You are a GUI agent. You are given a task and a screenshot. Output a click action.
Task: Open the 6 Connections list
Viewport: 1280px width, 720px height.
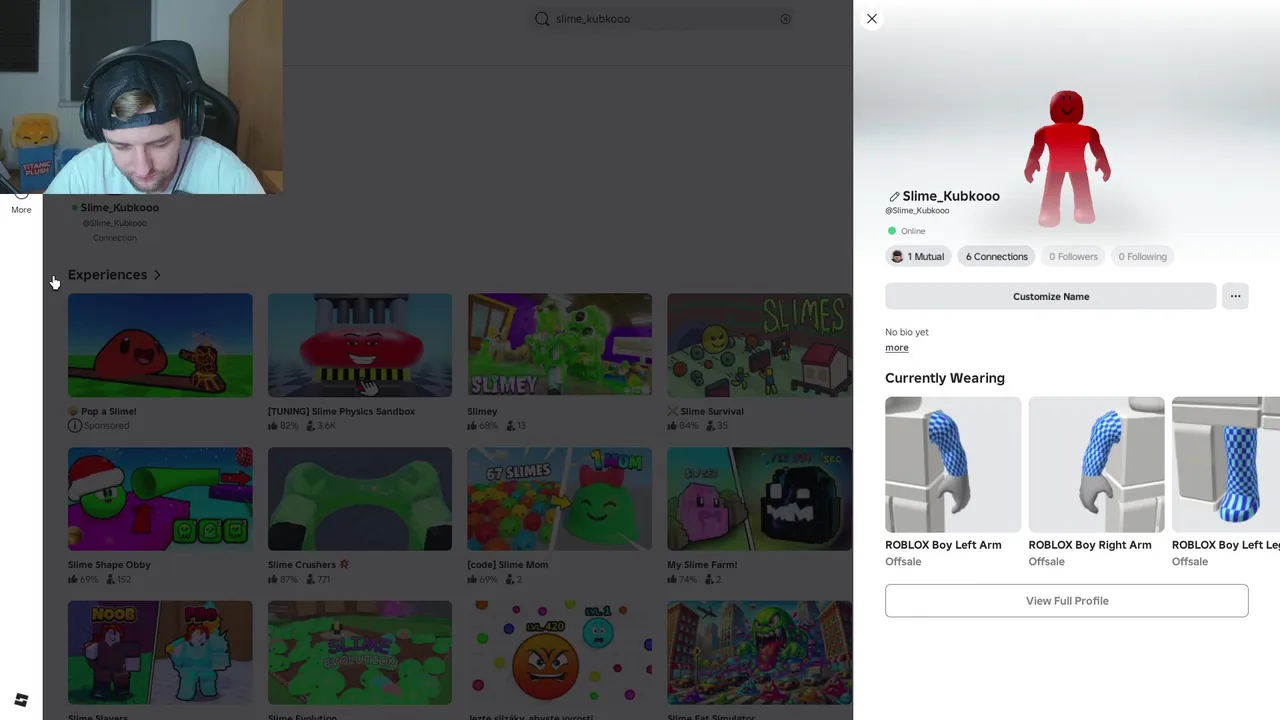pos(996,257)
